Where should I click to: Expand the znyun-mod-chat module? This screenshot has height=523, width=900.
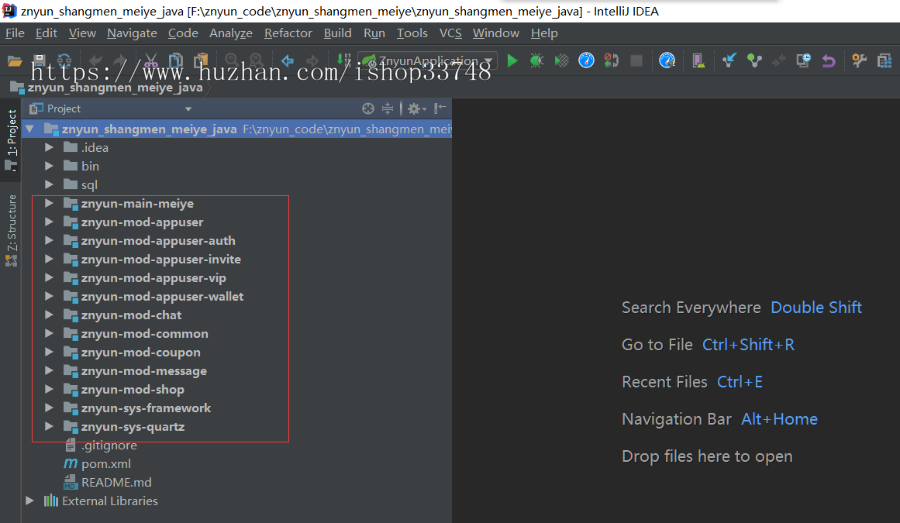(x=49, y=315)
